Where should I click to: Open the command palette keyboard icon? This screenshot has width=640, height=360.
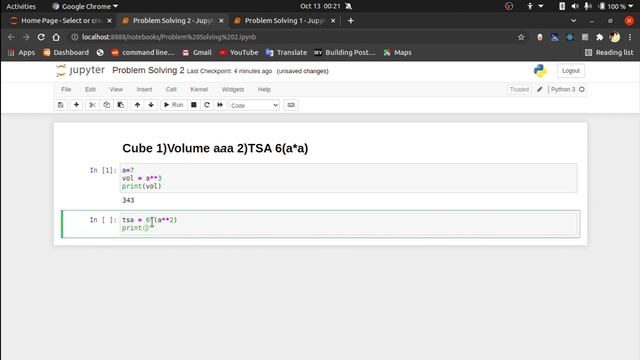291,105
